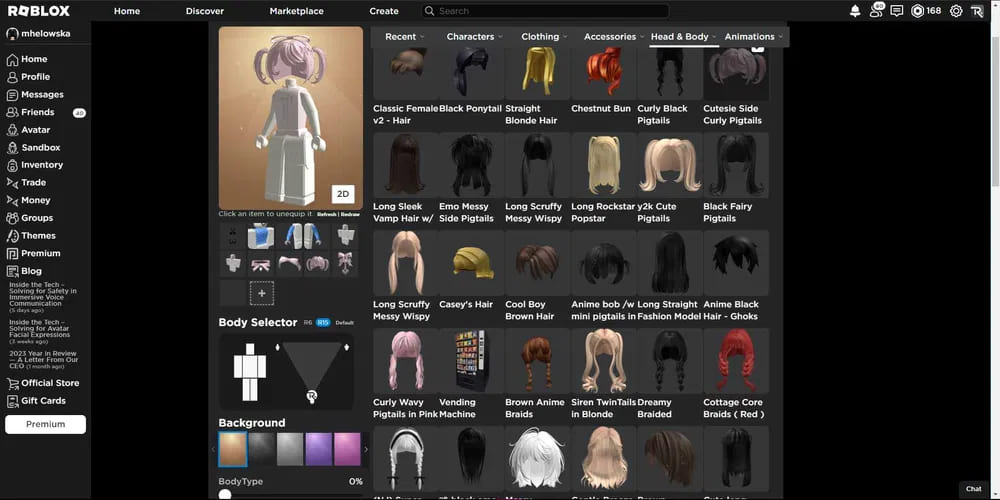Open the settings gear icon

click(x=956, y=11)
